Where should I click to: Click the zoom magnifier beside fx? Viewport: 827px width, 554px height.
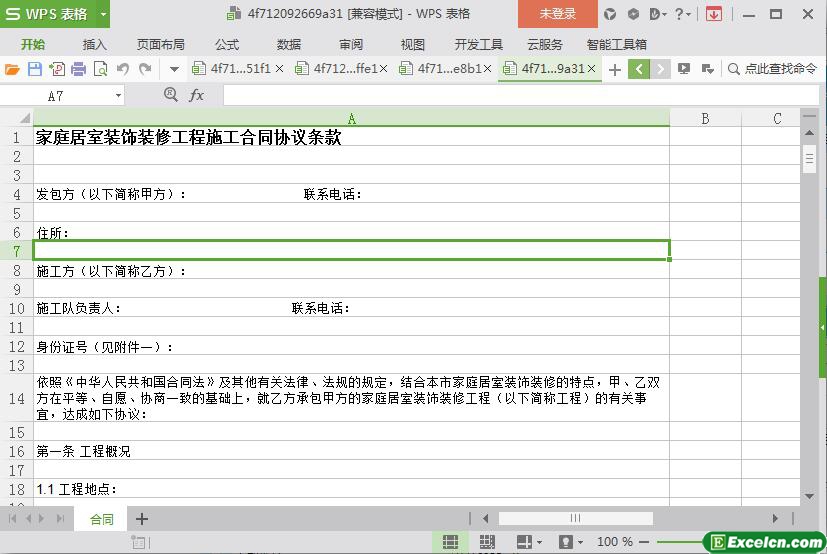pyautogui.click(x=170, y=95)
